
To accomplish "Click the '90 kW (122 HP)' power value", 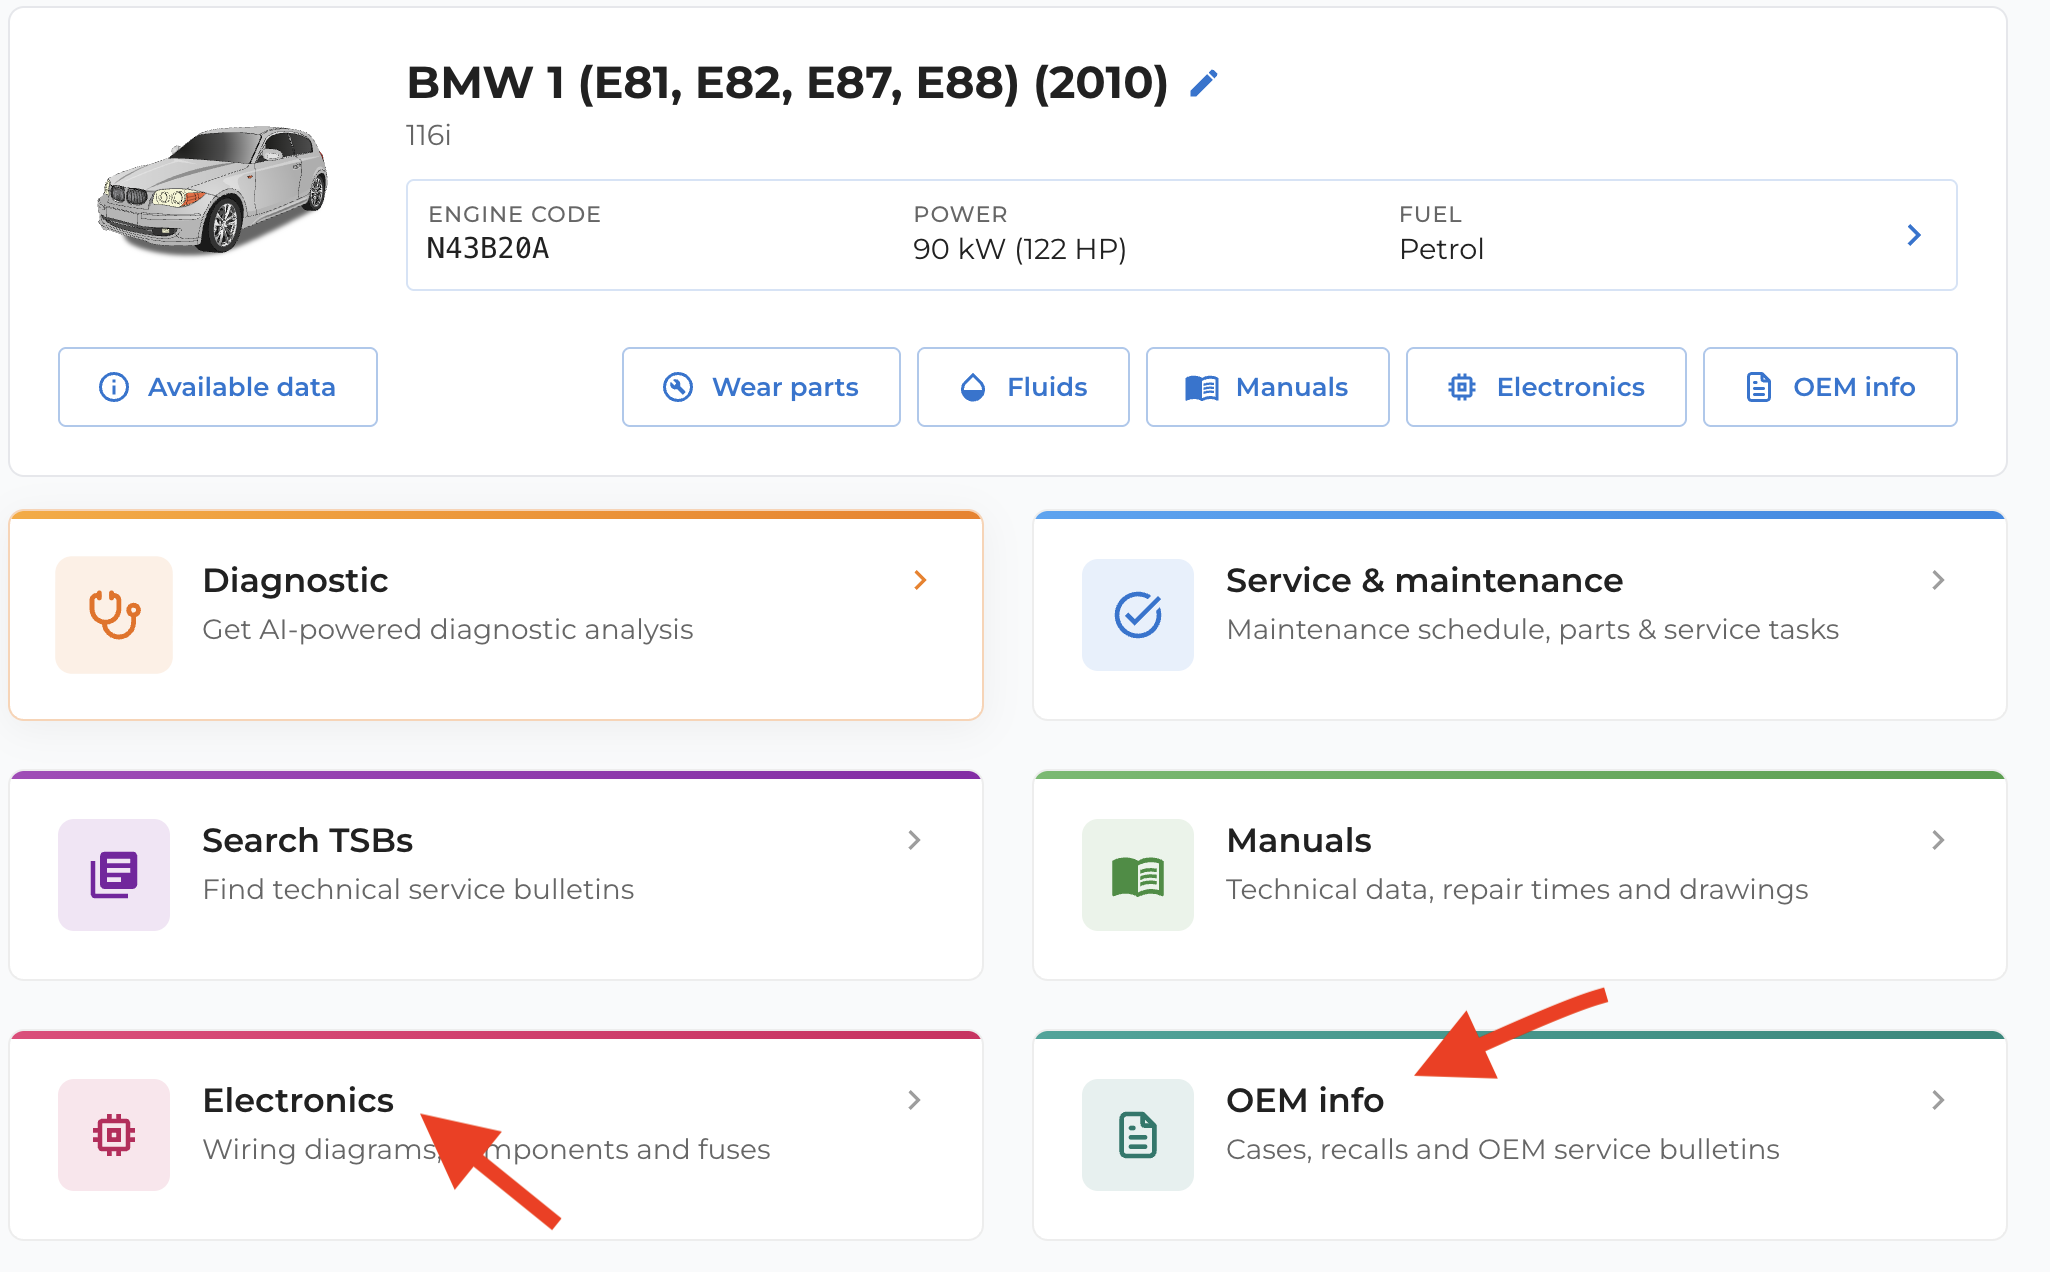I will [x=1020, y=249].
